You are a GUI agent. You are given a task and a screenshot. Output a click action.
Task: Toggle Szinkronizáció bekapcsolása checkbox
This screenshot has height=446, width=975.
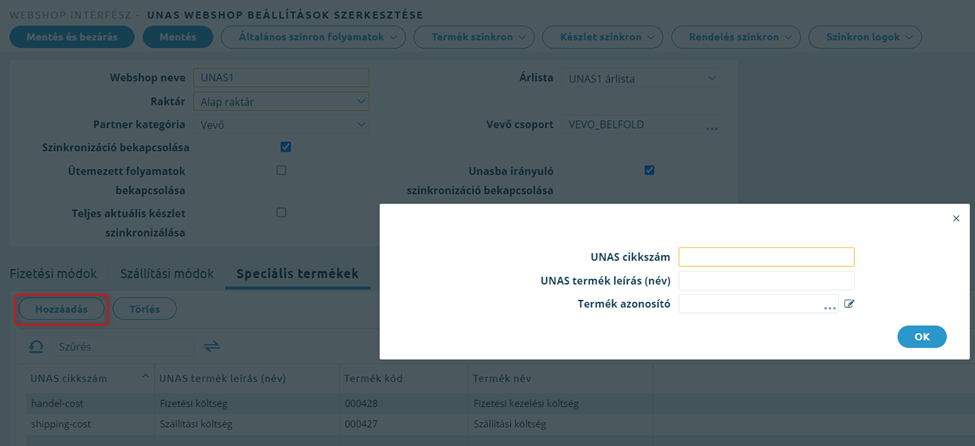285,147
